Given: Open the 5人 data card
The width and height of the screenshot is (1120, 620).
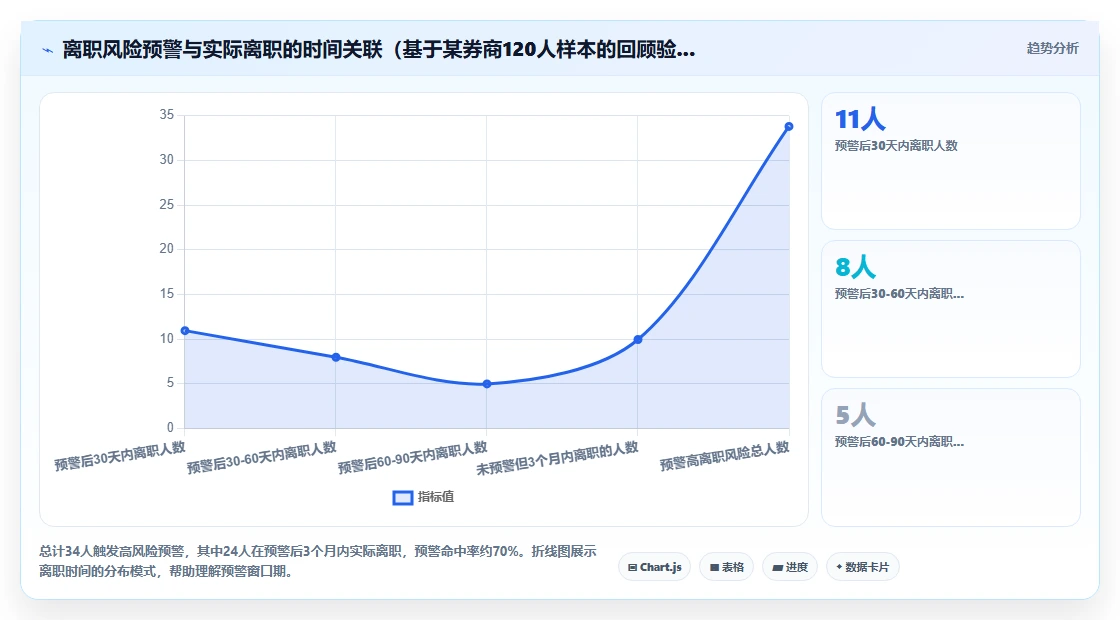Looking at the screenshot, I should pos(951,457).
